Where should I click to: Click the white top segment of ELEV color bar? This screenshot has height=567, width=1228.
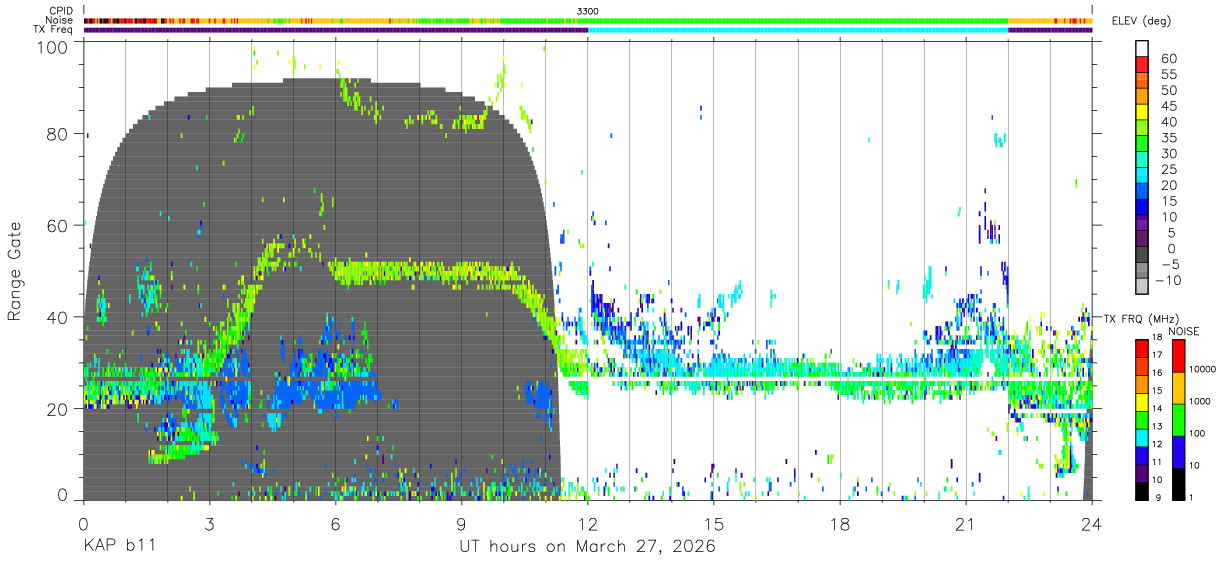point(1142,49)
